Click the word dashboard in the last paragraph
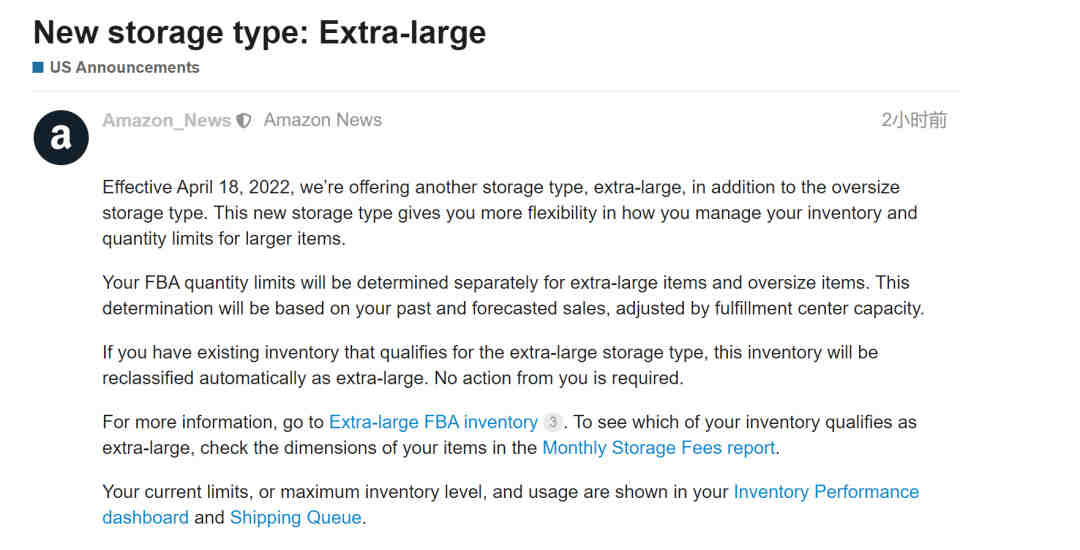Image resolution: width=1080 pixels, height=550 pixels. (x=145, y=518)
